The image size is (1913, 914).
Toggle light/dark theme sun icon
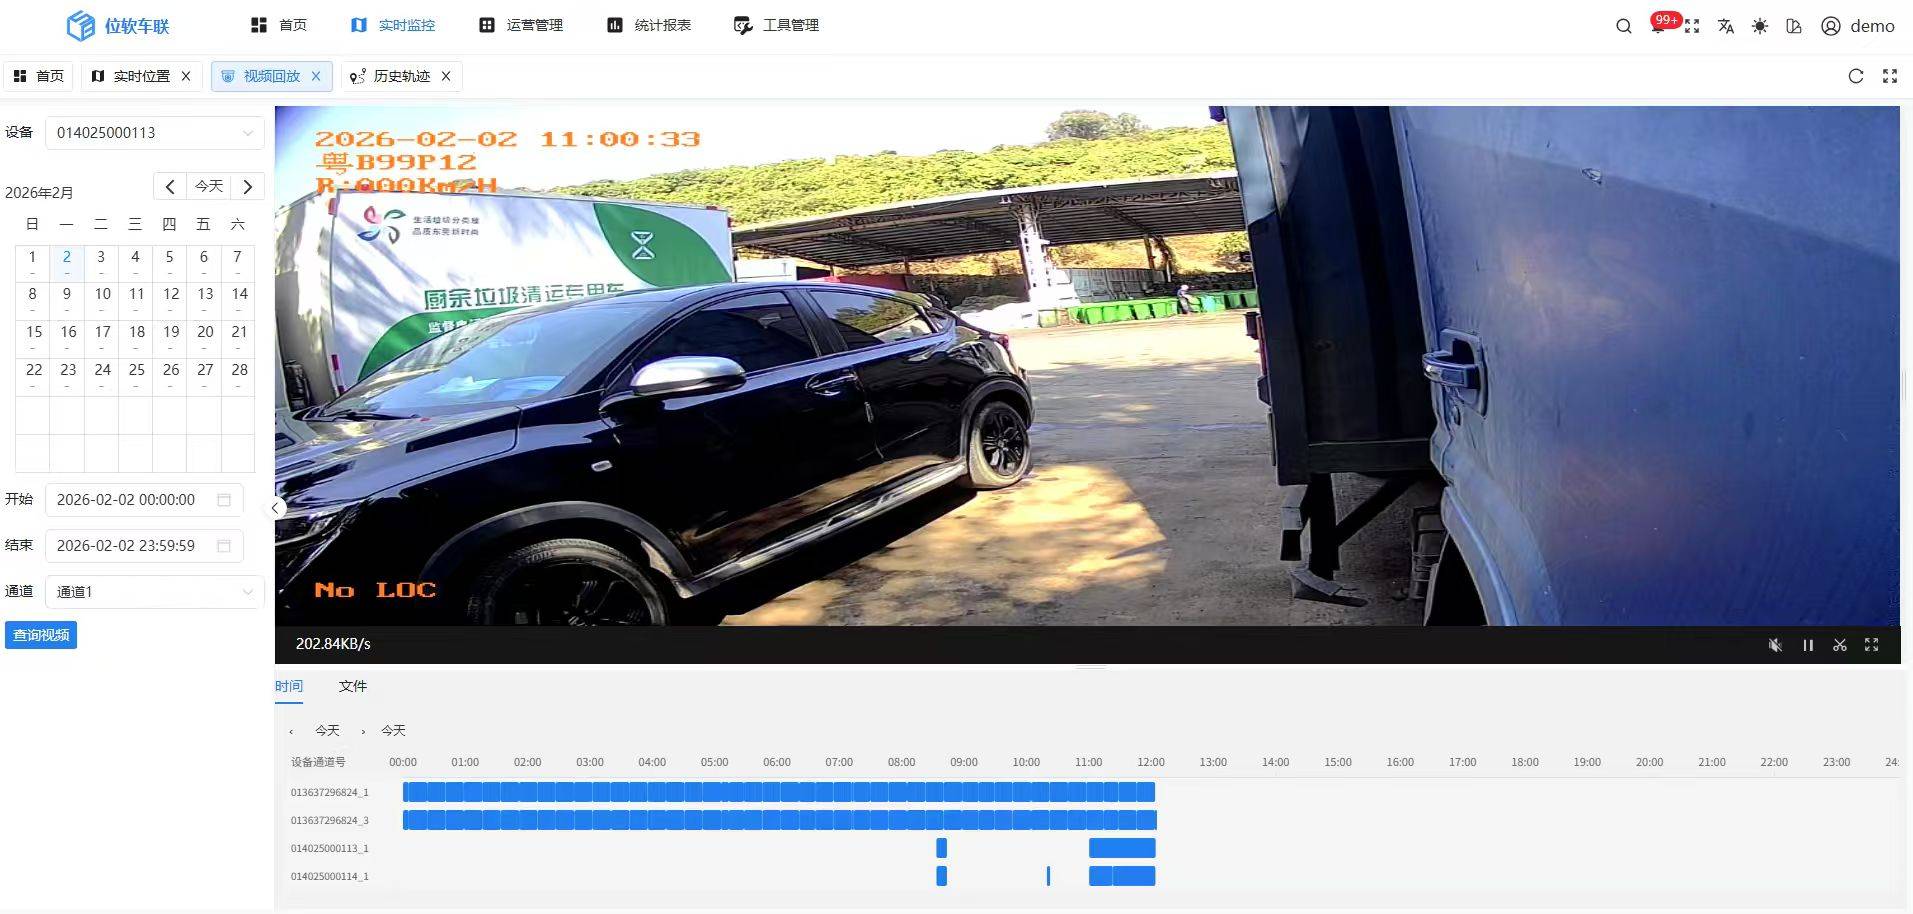click(1759, 26)
